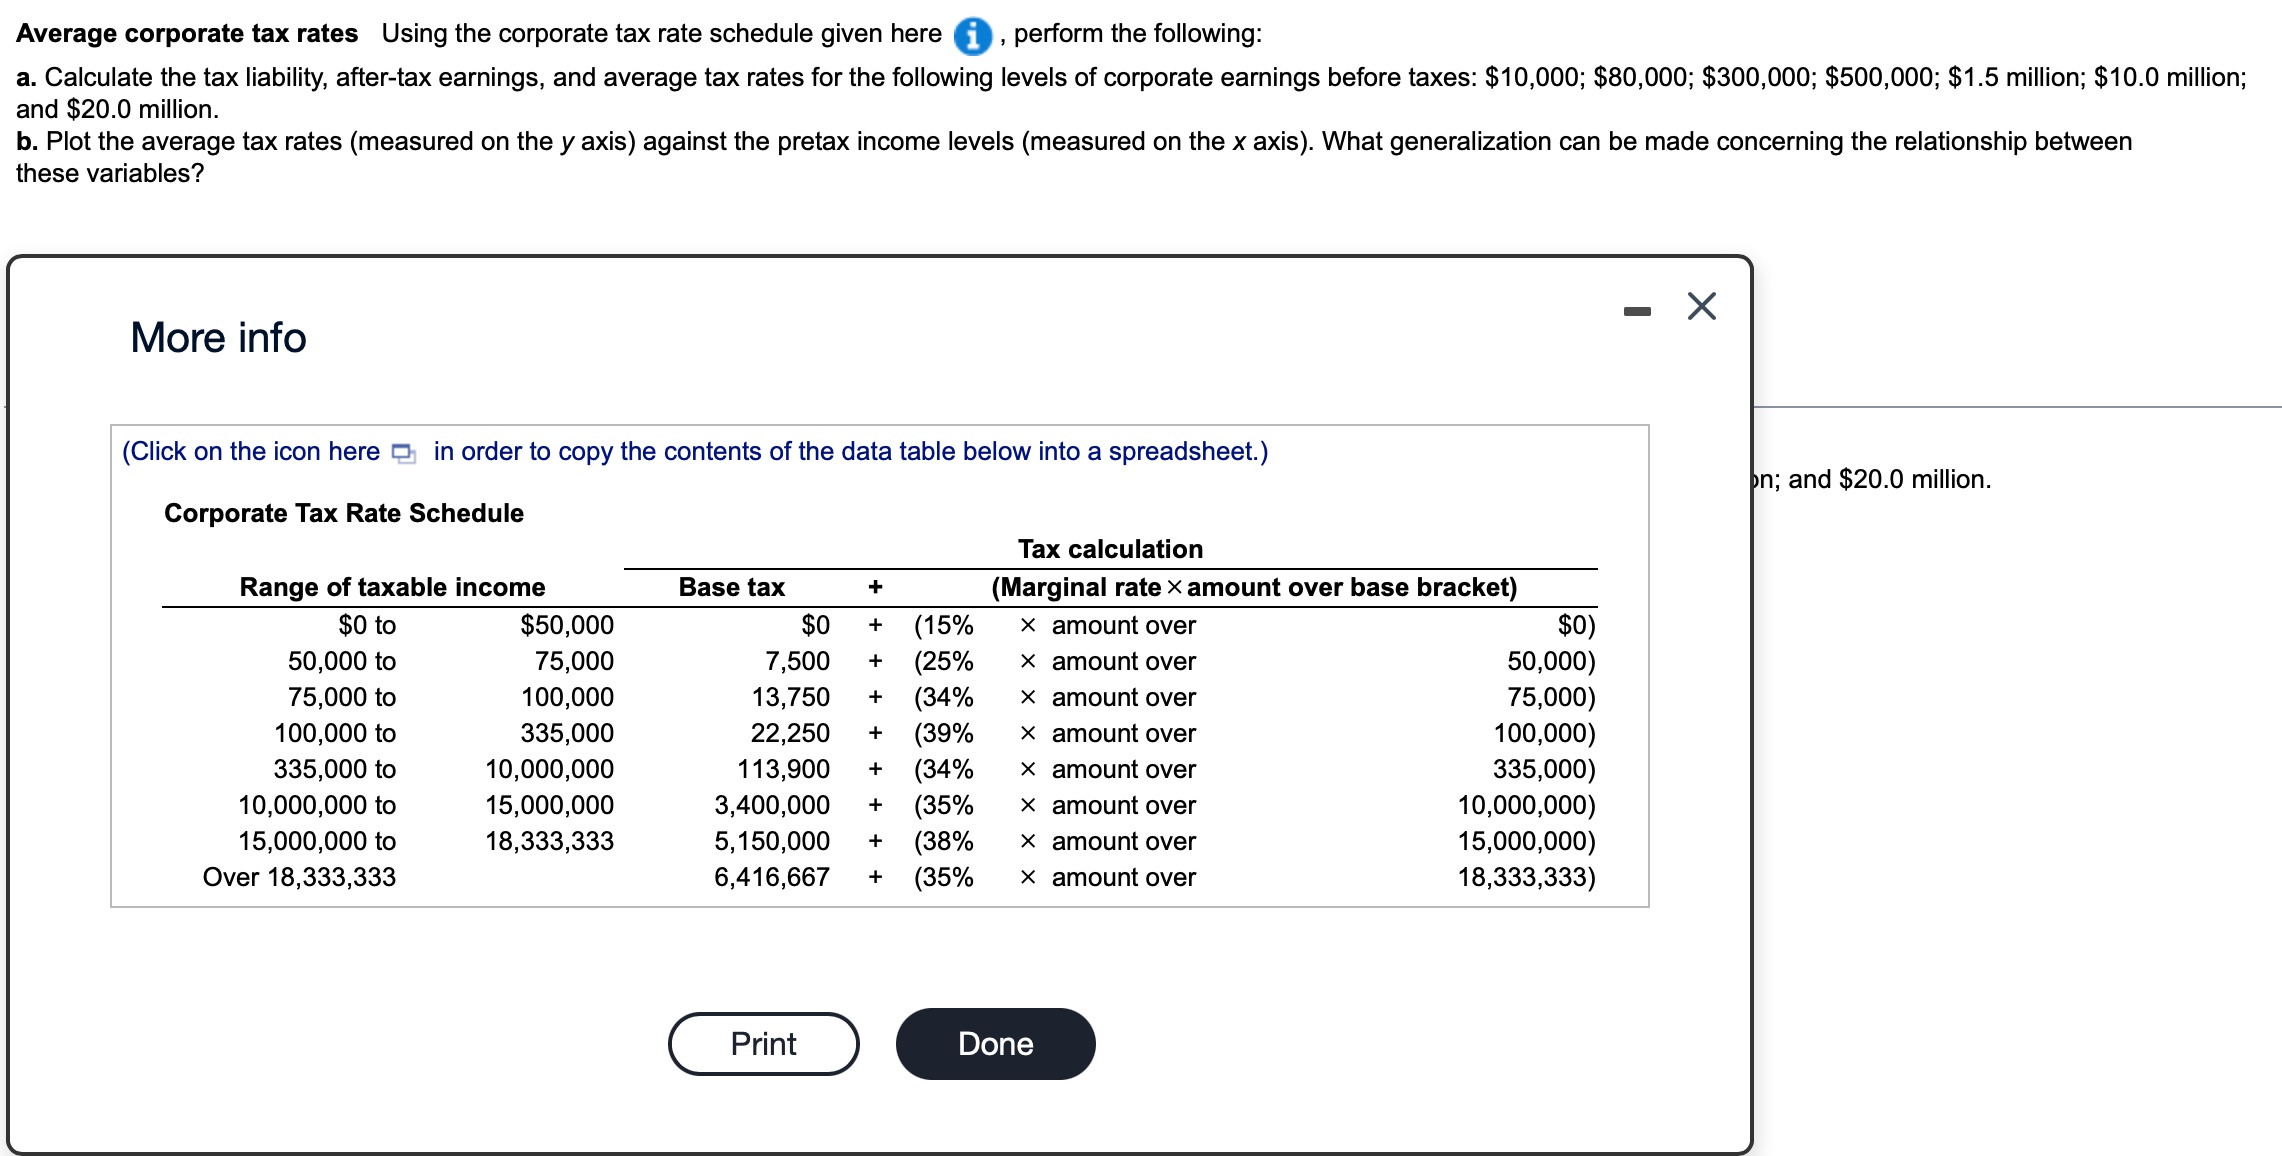Click the Tax calculation header
The width and height of the screenshot is (2282, 1156).
pyautogui.click(x=1110, y=549)
